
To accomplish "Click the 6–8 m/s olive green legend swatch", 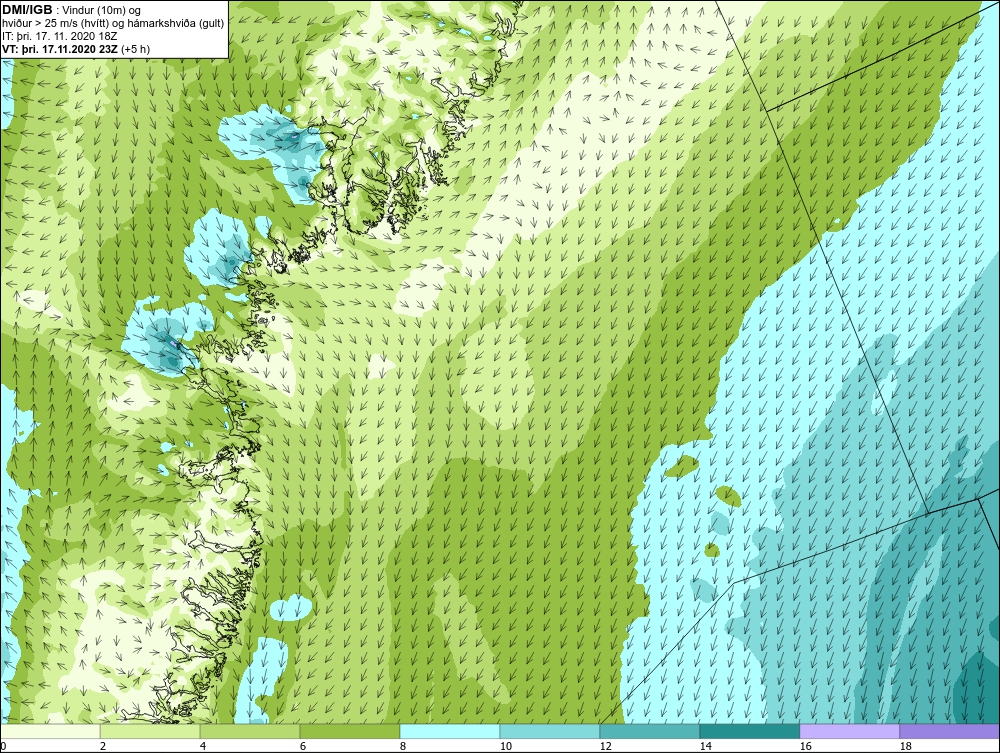I will pos(349,731).
